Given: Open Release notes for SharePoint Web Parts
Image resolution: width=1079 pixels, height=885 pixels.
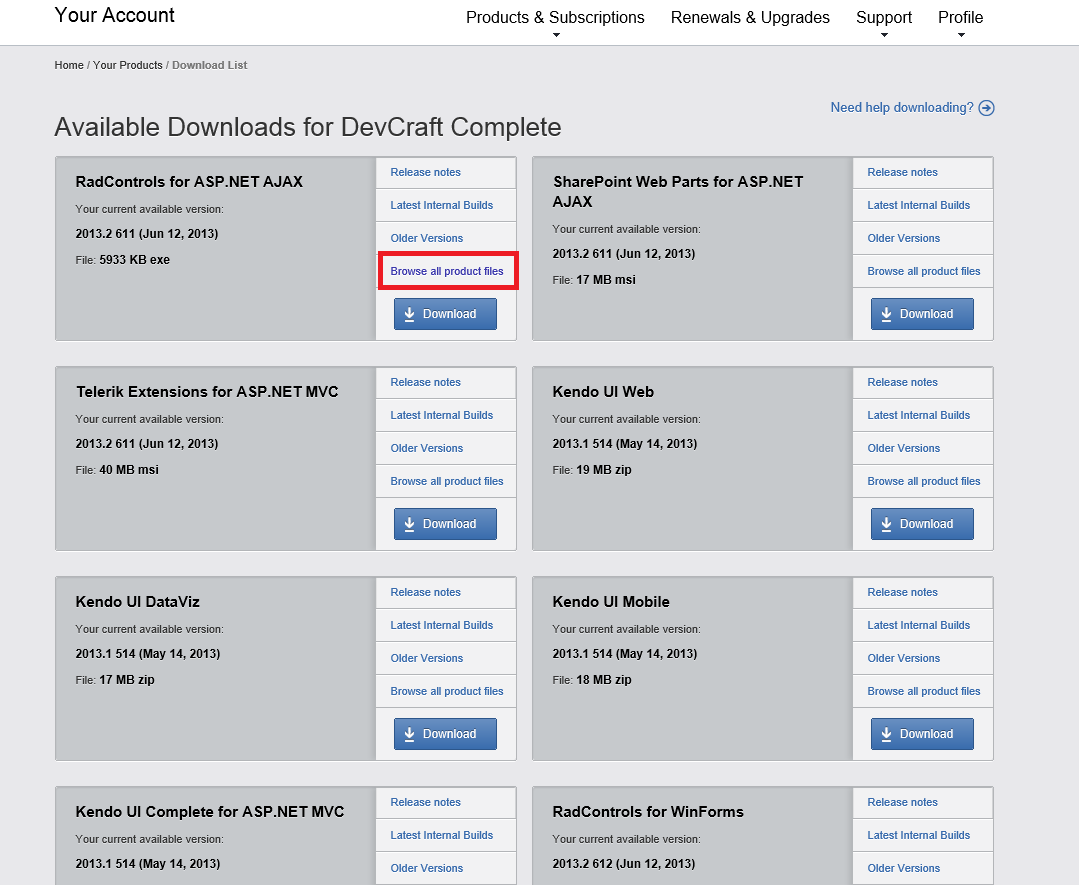Looking at the screenshot, I should [x=902, y=173].
